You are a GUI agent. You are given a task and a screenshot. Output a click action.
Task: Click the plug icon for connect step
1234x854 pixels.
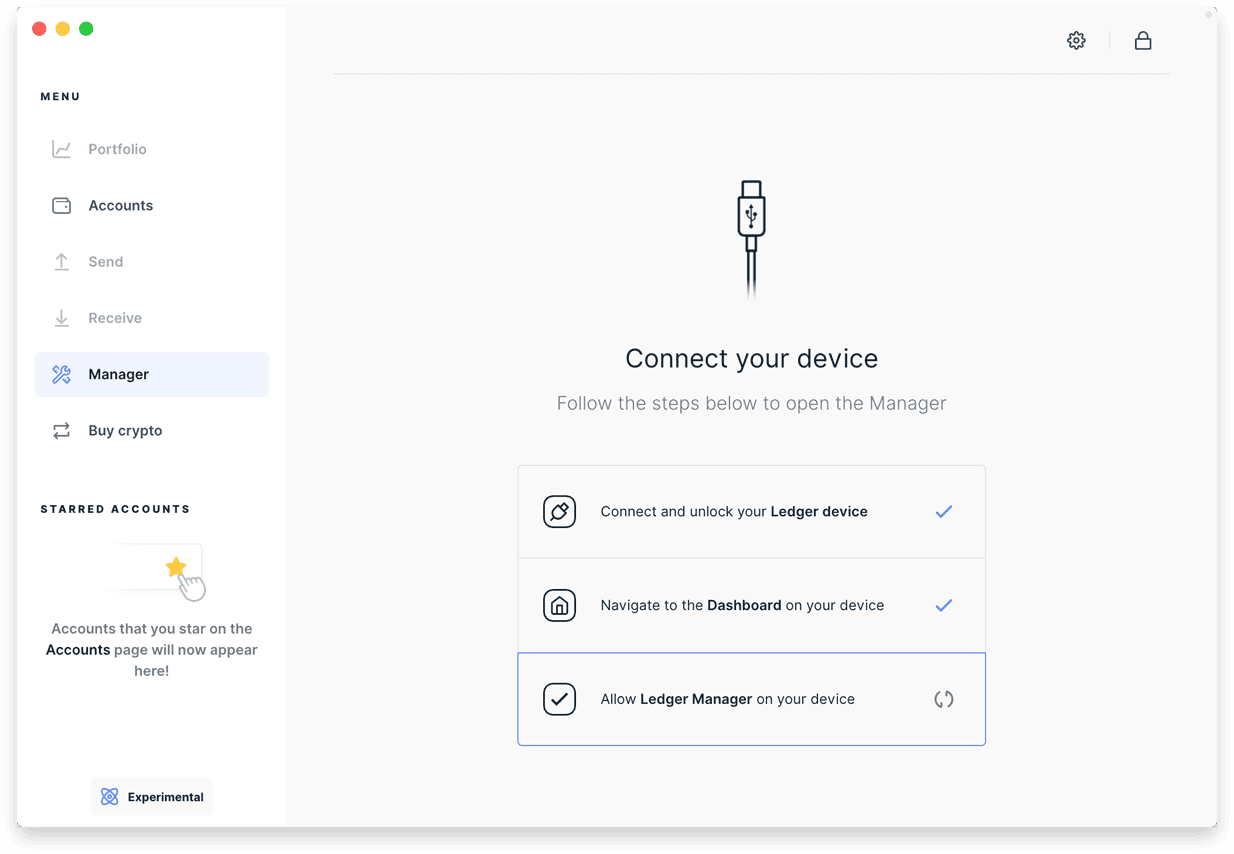559,512
